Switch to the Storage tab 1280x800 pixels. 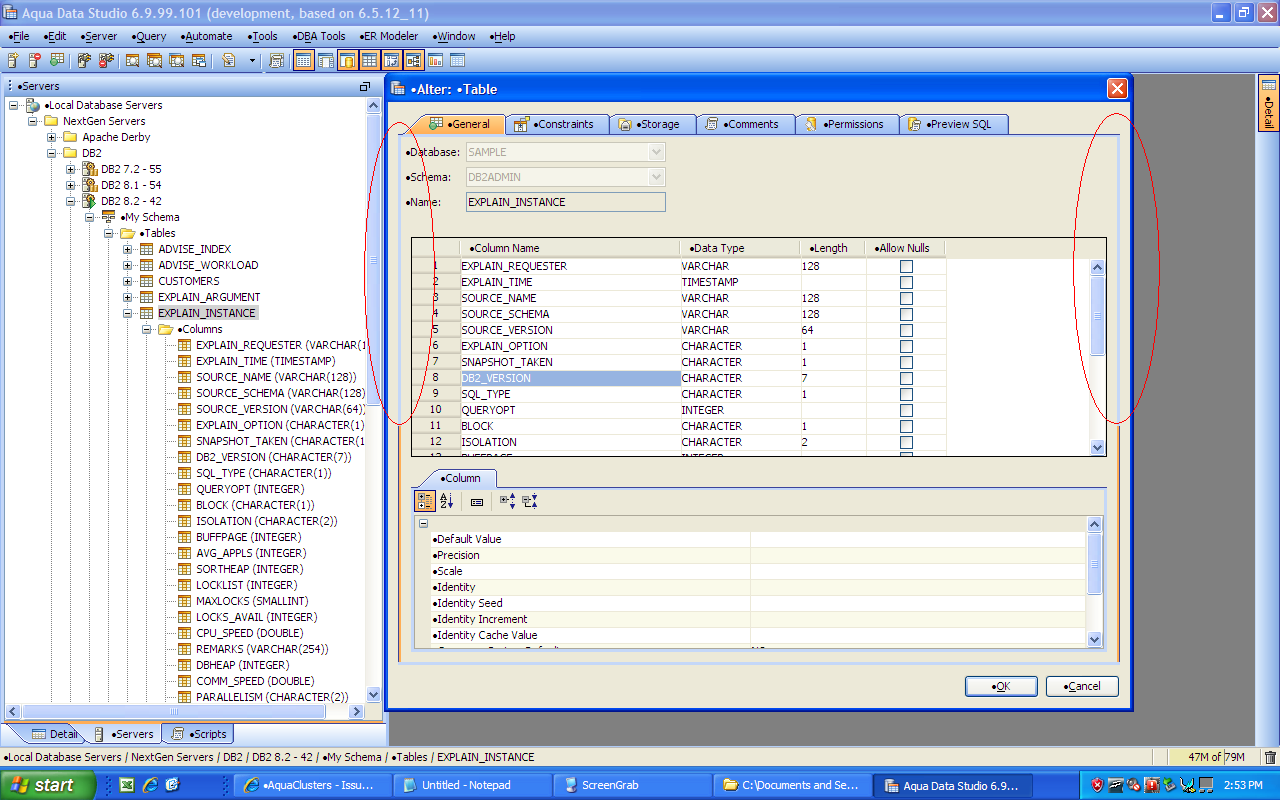(652, 124)
